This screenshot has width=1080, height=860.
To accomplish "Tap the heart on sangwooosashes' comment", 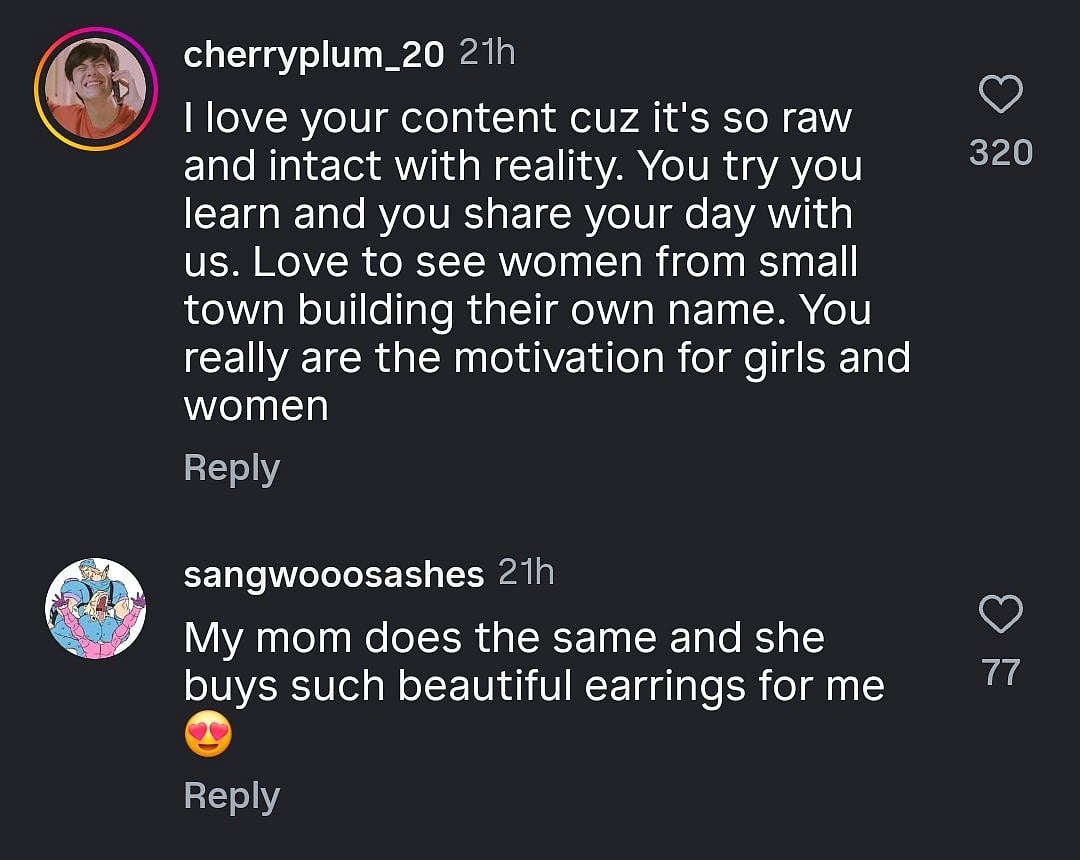I will 1000,614.
